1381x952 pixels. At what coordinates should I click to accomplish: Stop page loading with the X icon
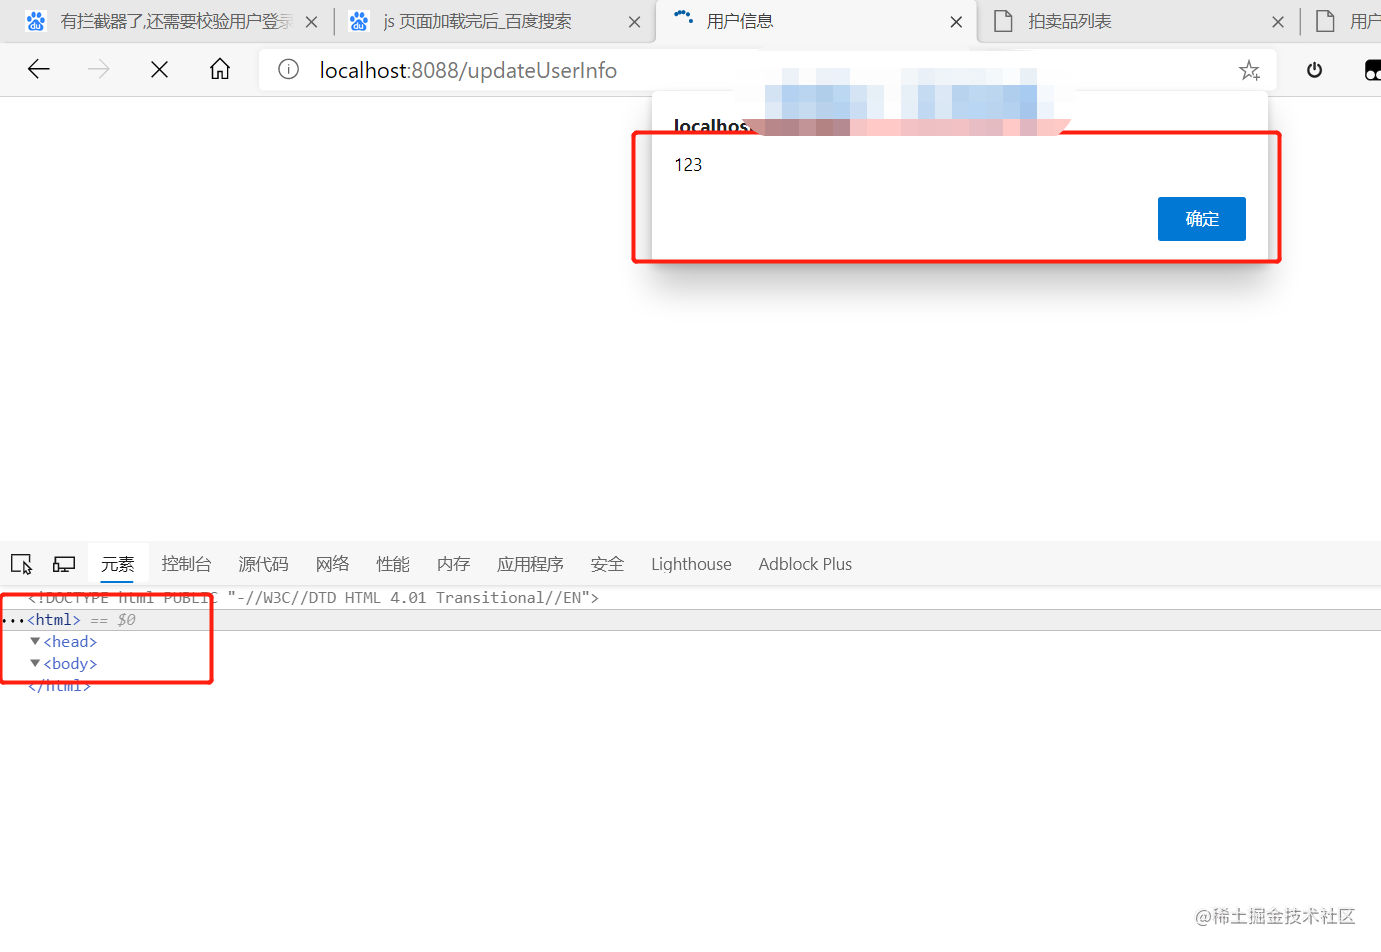[159, 69]
